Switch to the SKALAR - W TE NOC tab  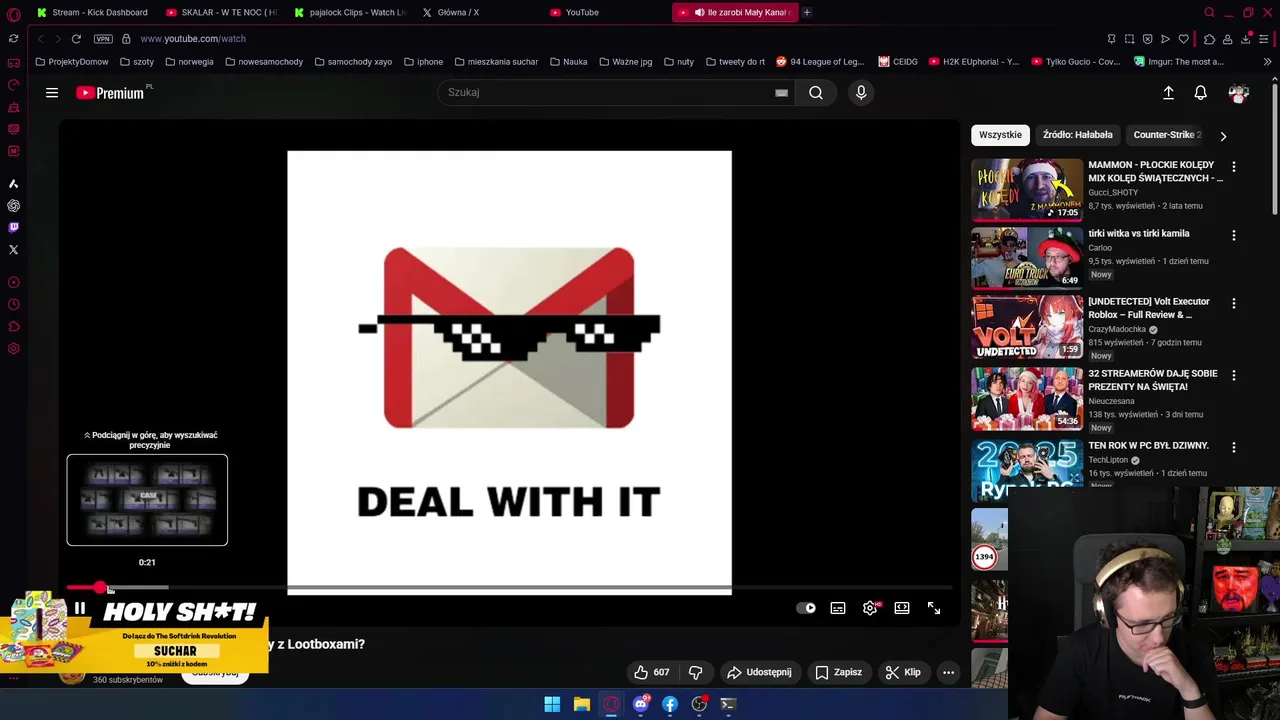pos(221,12)
